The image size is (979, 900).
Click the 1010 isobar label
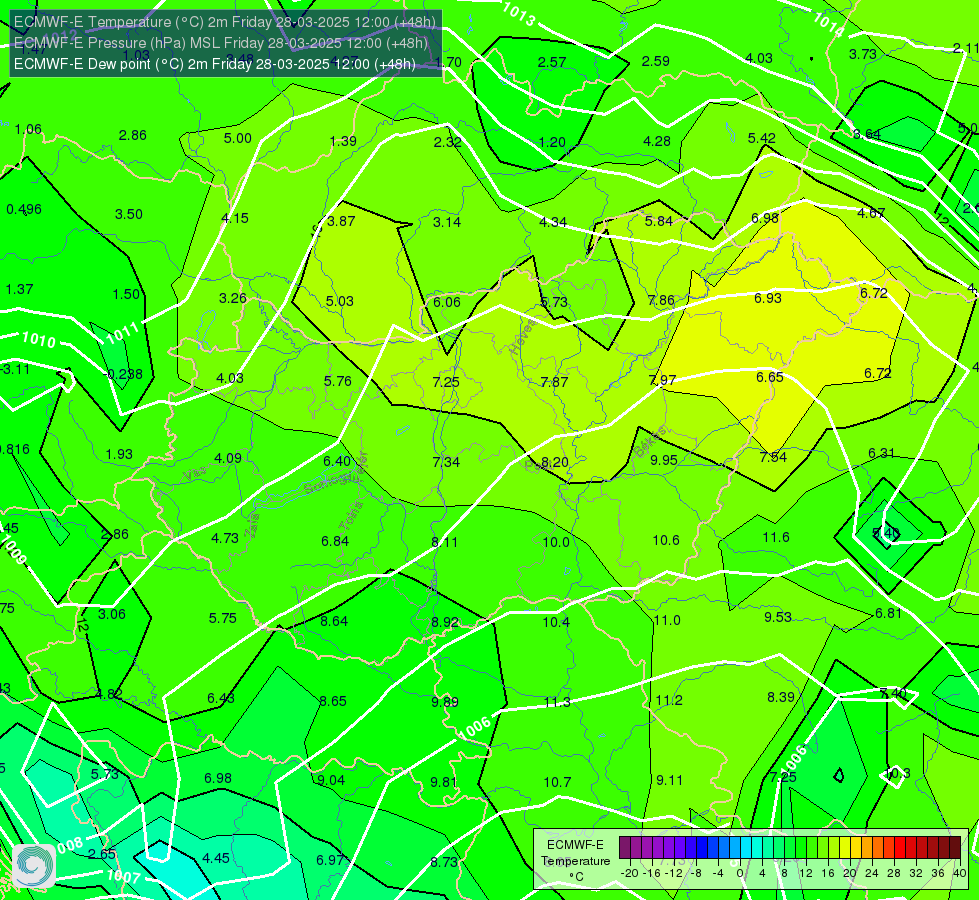(39, 340)
